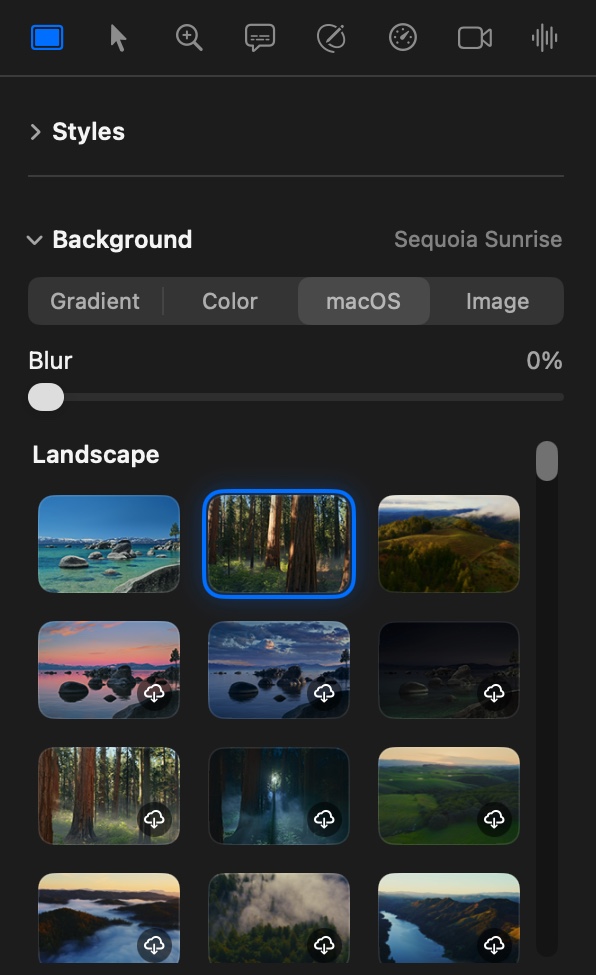Screen dimensions: 596x975
Task: Download the foggy mountains sunrise wallpaper
Action: (154, 945)
